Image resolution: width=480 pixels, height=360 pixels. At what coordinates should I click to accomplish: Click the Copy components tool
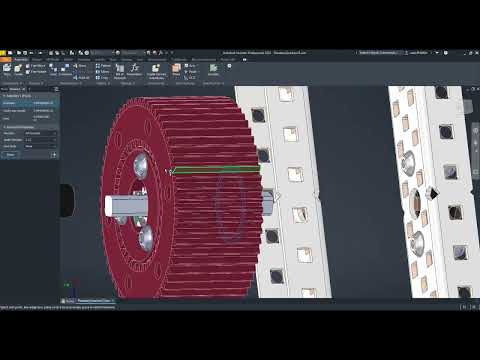click(x=102, y=78)
